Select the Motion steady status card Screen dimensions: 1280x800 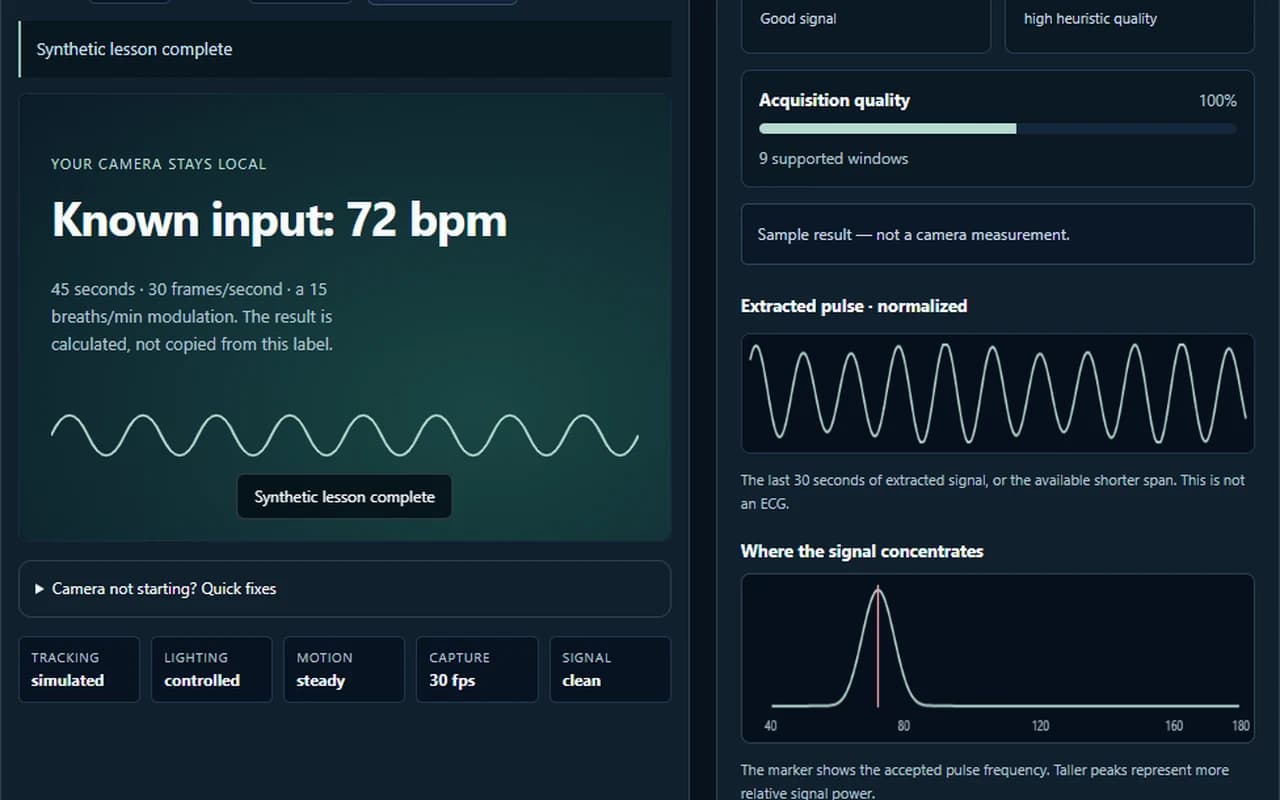pos(344,669)
